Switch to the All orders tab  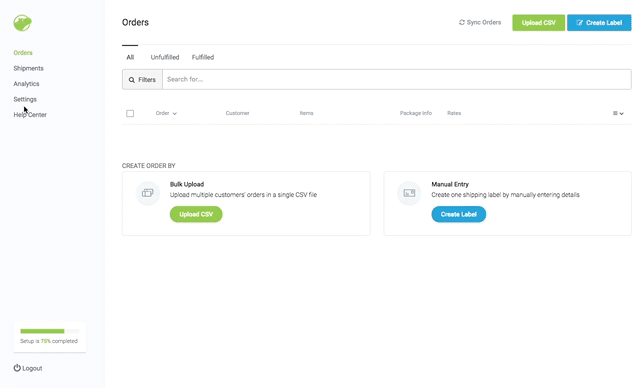tap(130, 57)
